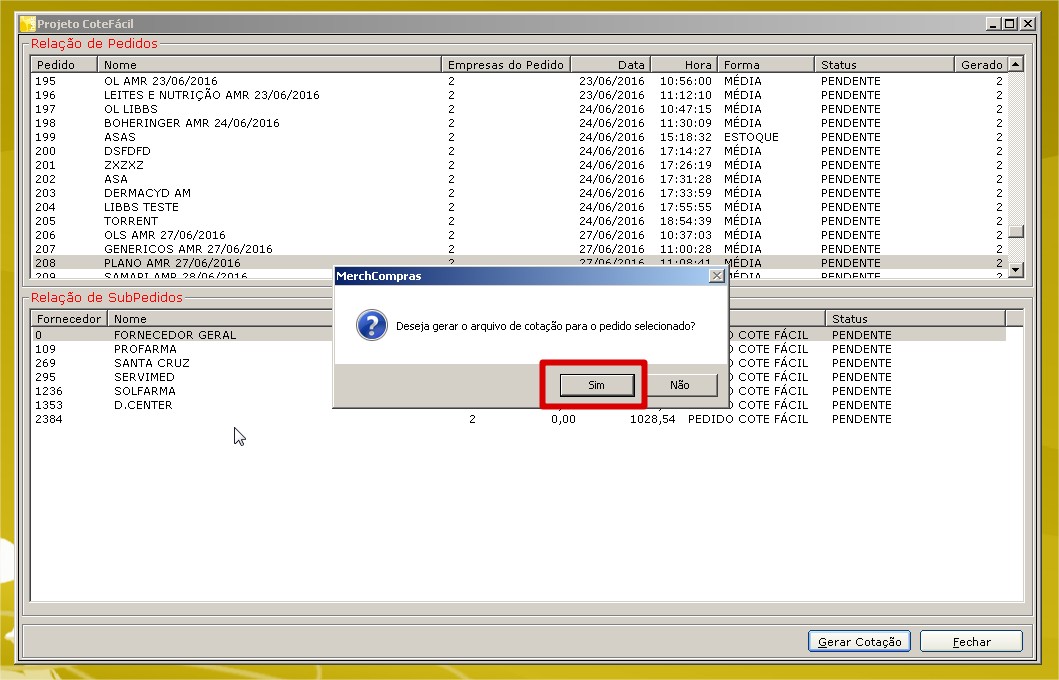Click Empresas do Pedido column header
This screenshot has width=1059, height=680.
click(506, 65)
